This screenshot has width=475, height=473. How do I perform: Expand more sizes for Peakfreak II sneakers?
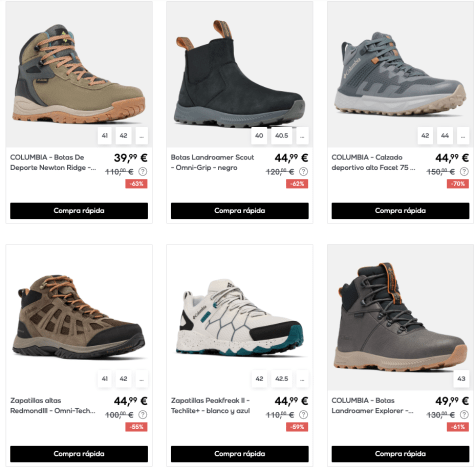pos(302,379)
